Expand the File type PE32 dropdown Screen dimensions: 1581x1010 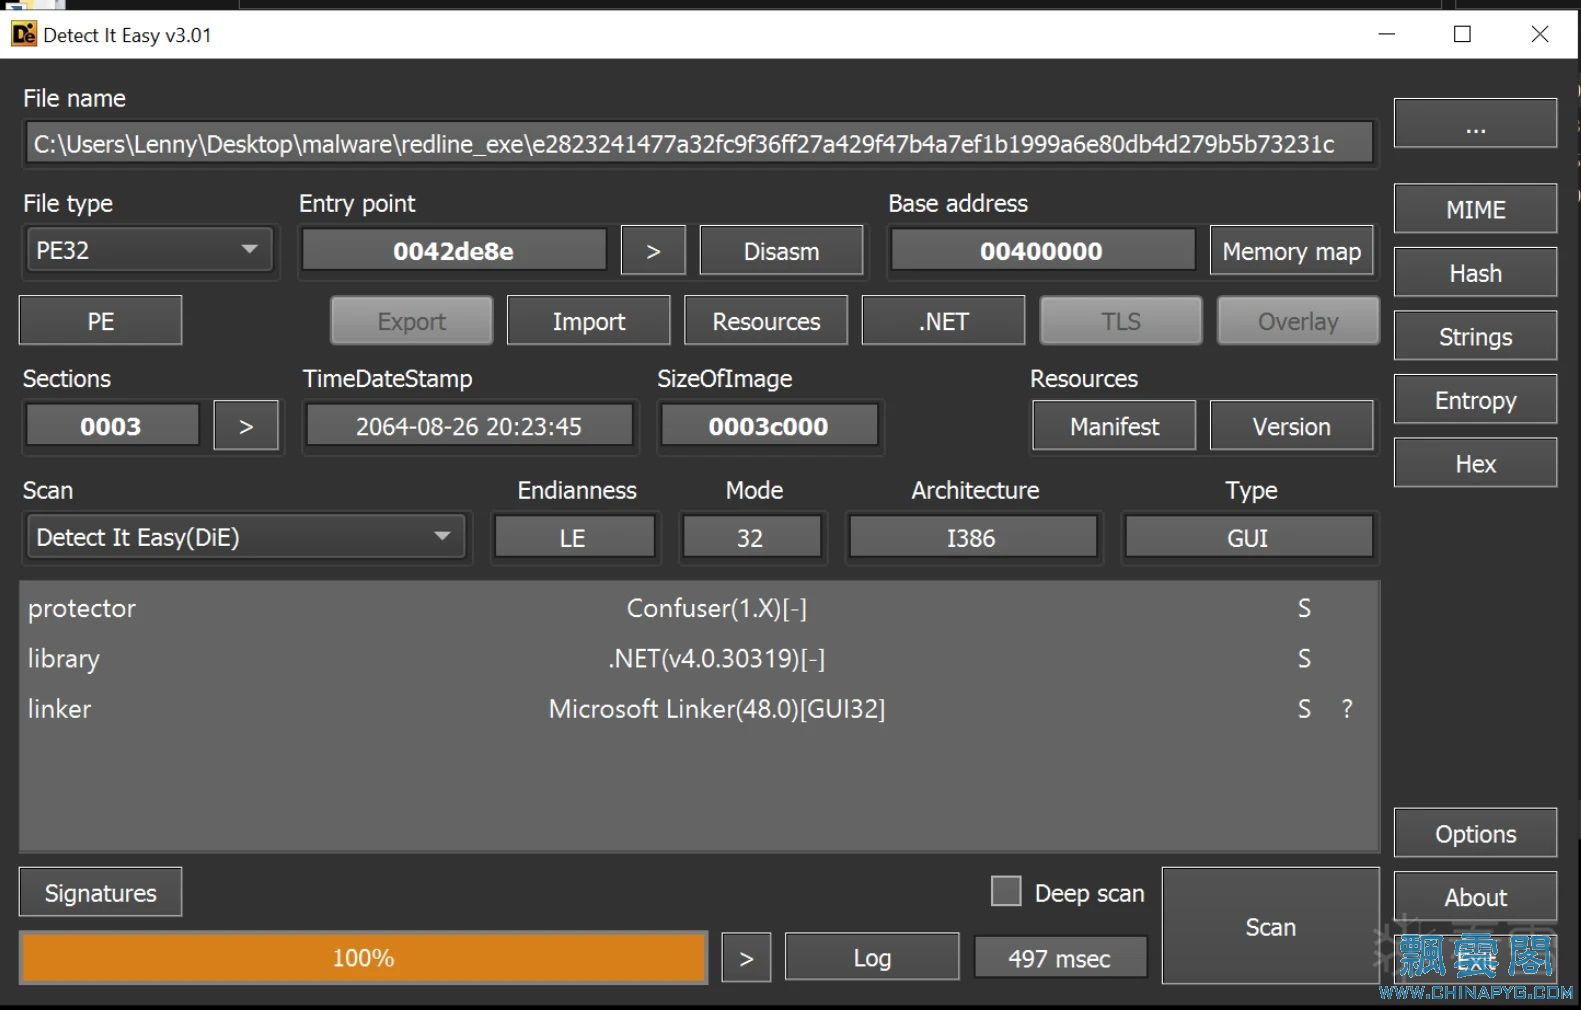click(x=148, y=249)
